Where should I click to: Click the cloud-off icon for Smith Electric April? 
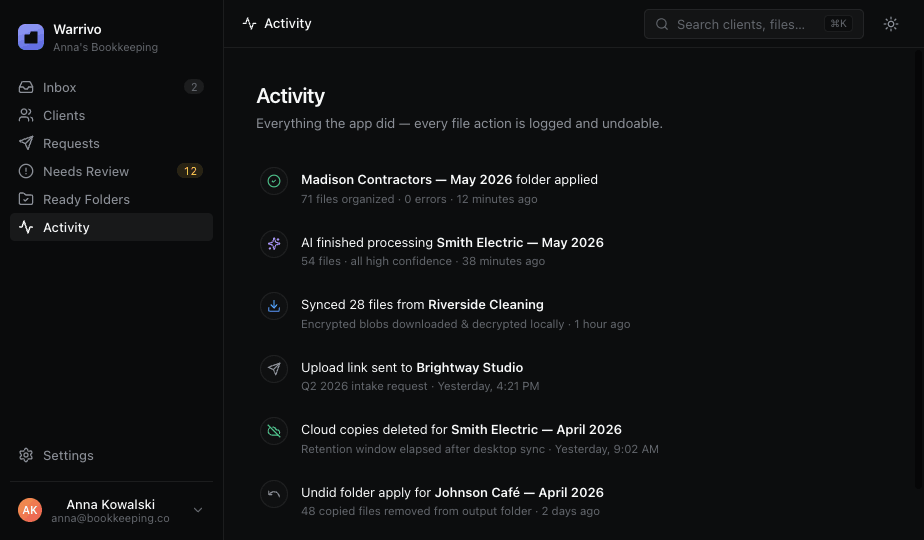point(274,431)
